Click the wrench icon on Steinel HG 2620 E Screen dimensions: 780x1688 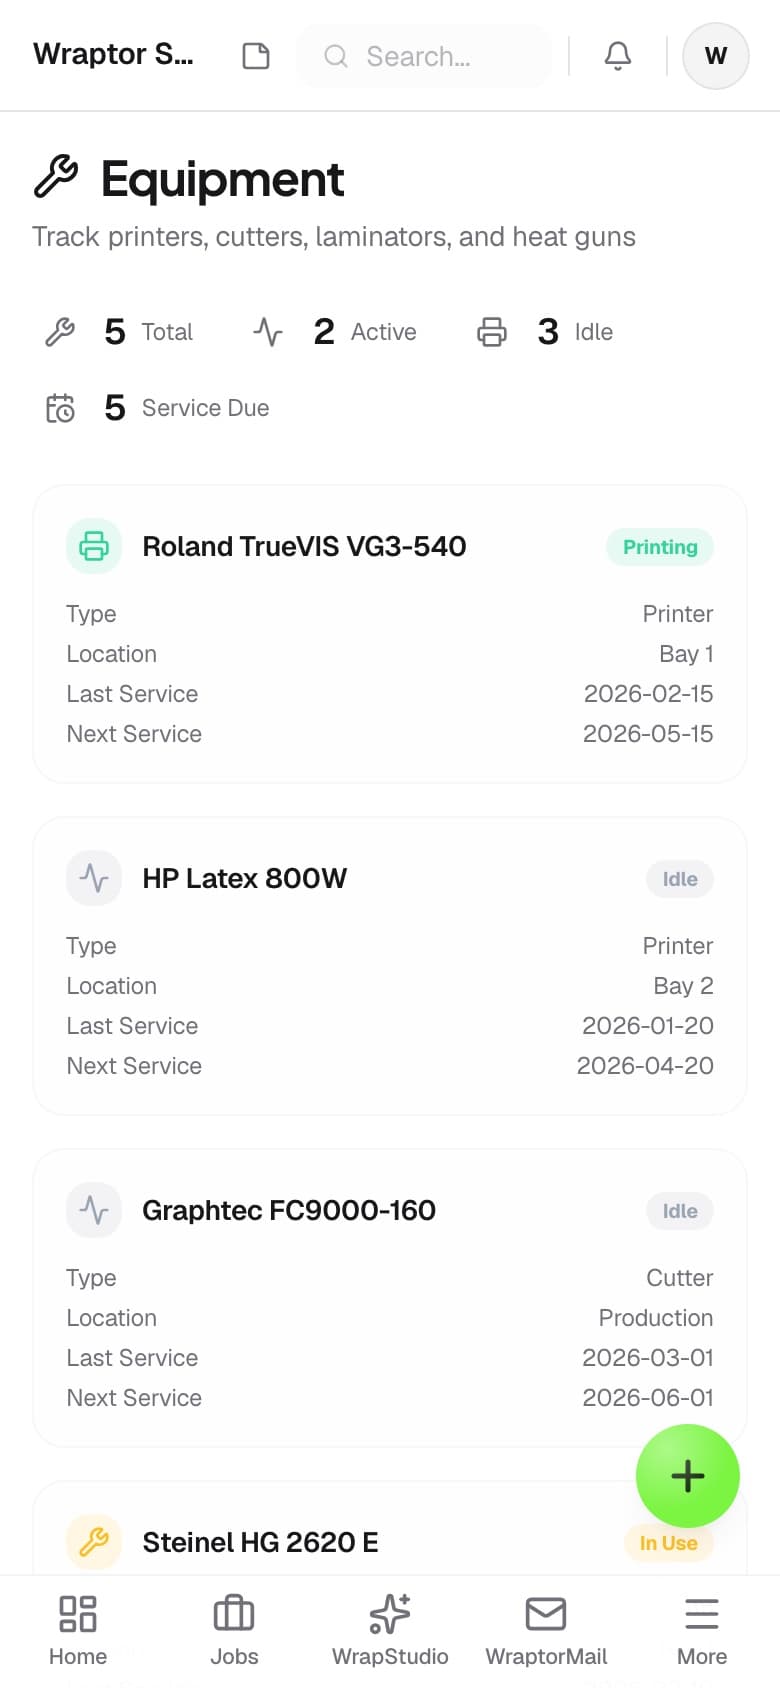pos(94,1542)
